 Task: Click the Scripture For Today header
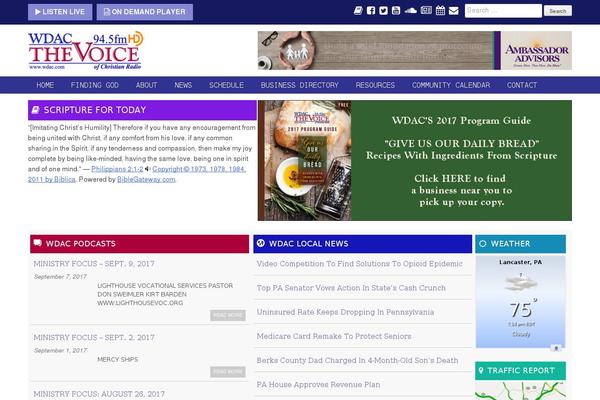[x=142, y=110]
